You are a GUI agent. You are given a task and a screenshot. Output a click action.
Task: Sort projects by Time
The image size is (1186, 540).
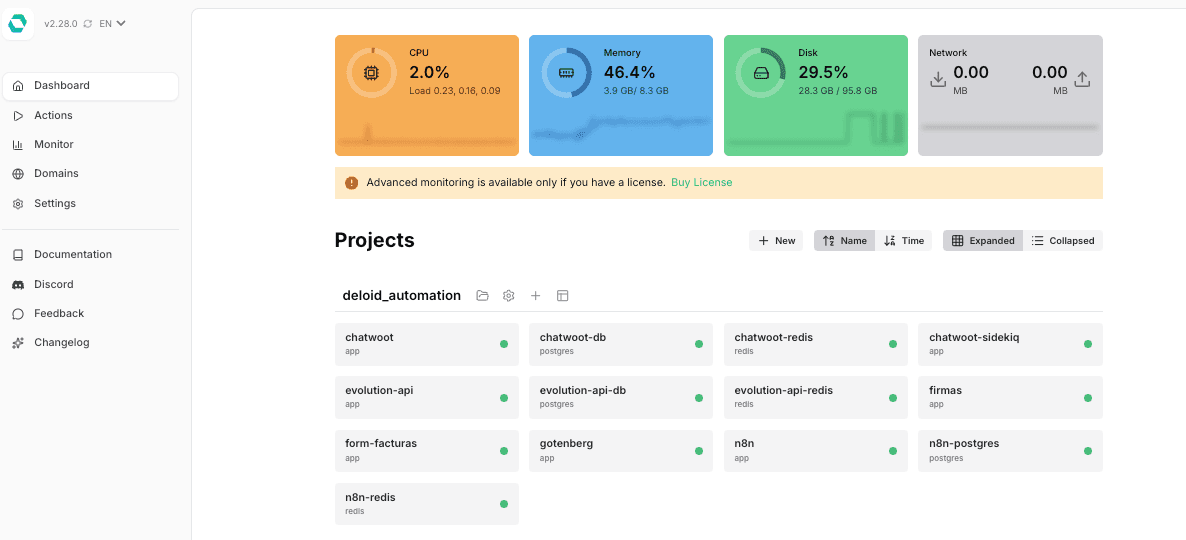[x=904, y=241]
